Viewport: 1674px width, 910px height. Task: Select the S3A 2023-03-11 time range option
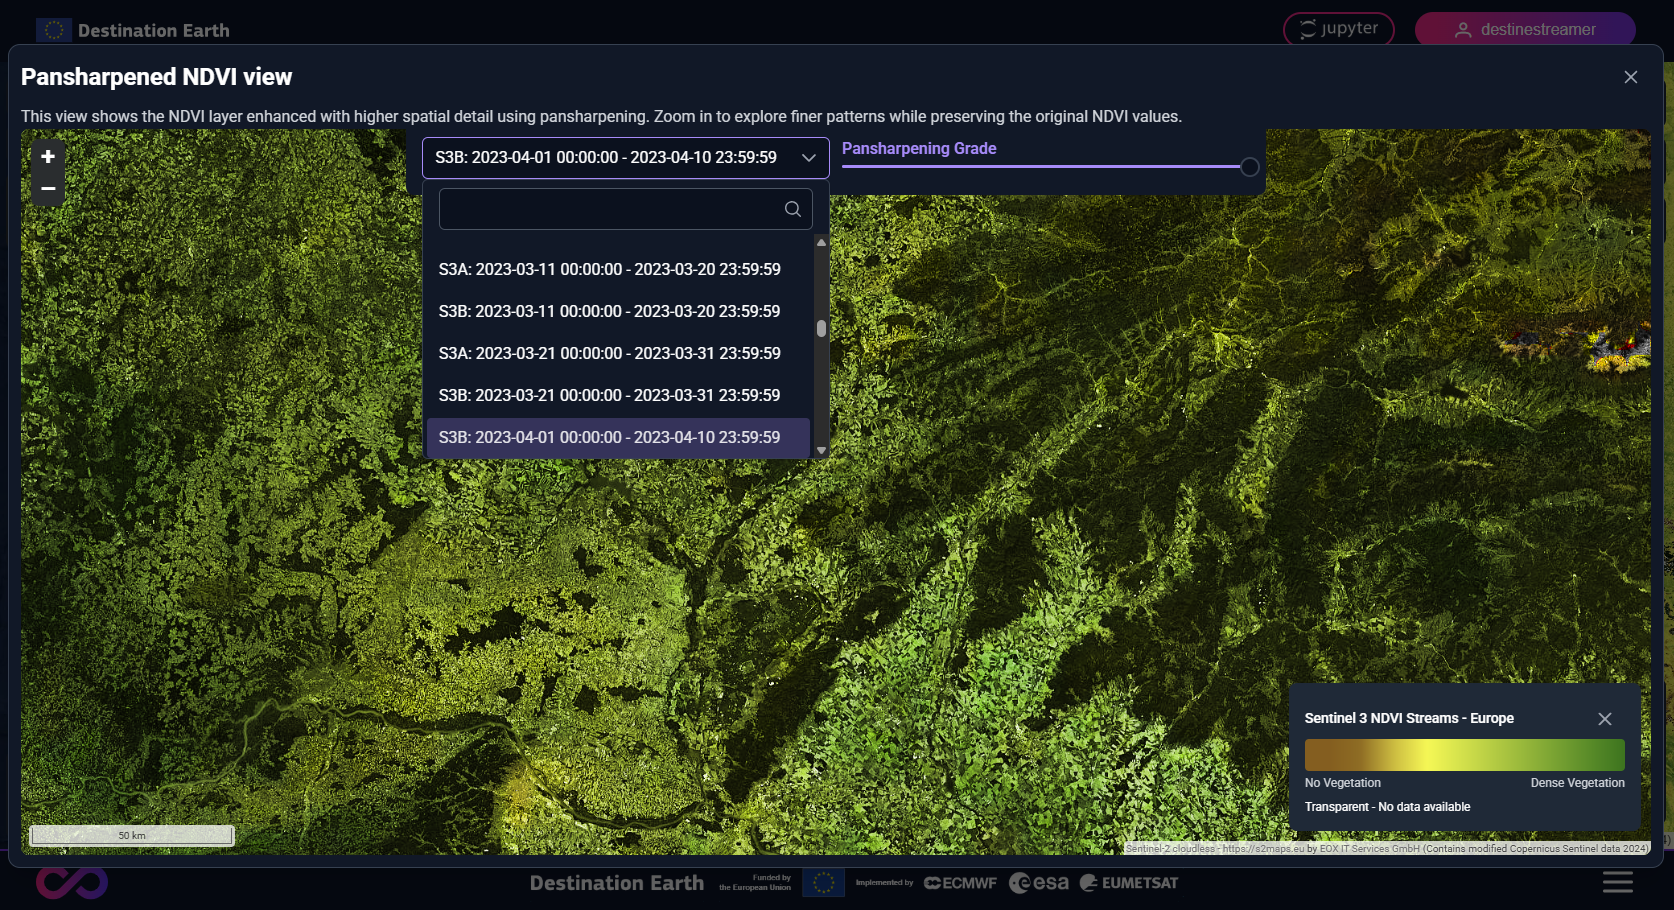[x=609, y=269]
